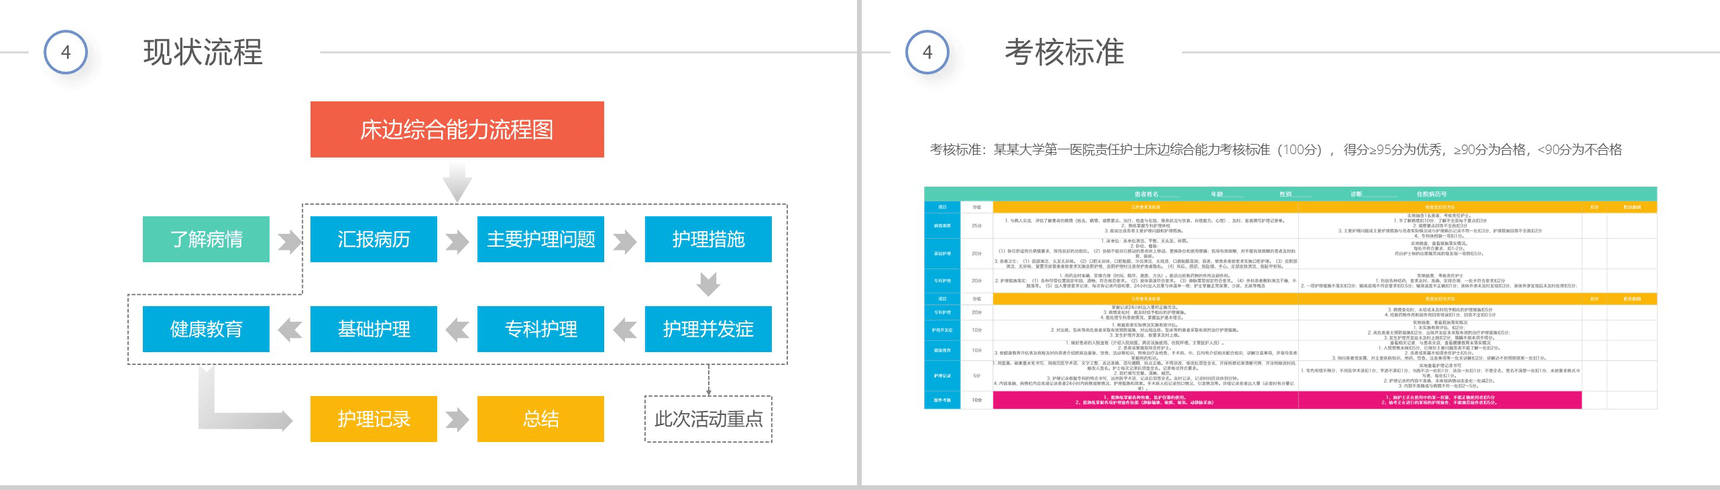Click the 住院病历号 field in the table header
The width and height of the screenshot is (1720, 490).
pyautogui.click(x=1431, y=194)
